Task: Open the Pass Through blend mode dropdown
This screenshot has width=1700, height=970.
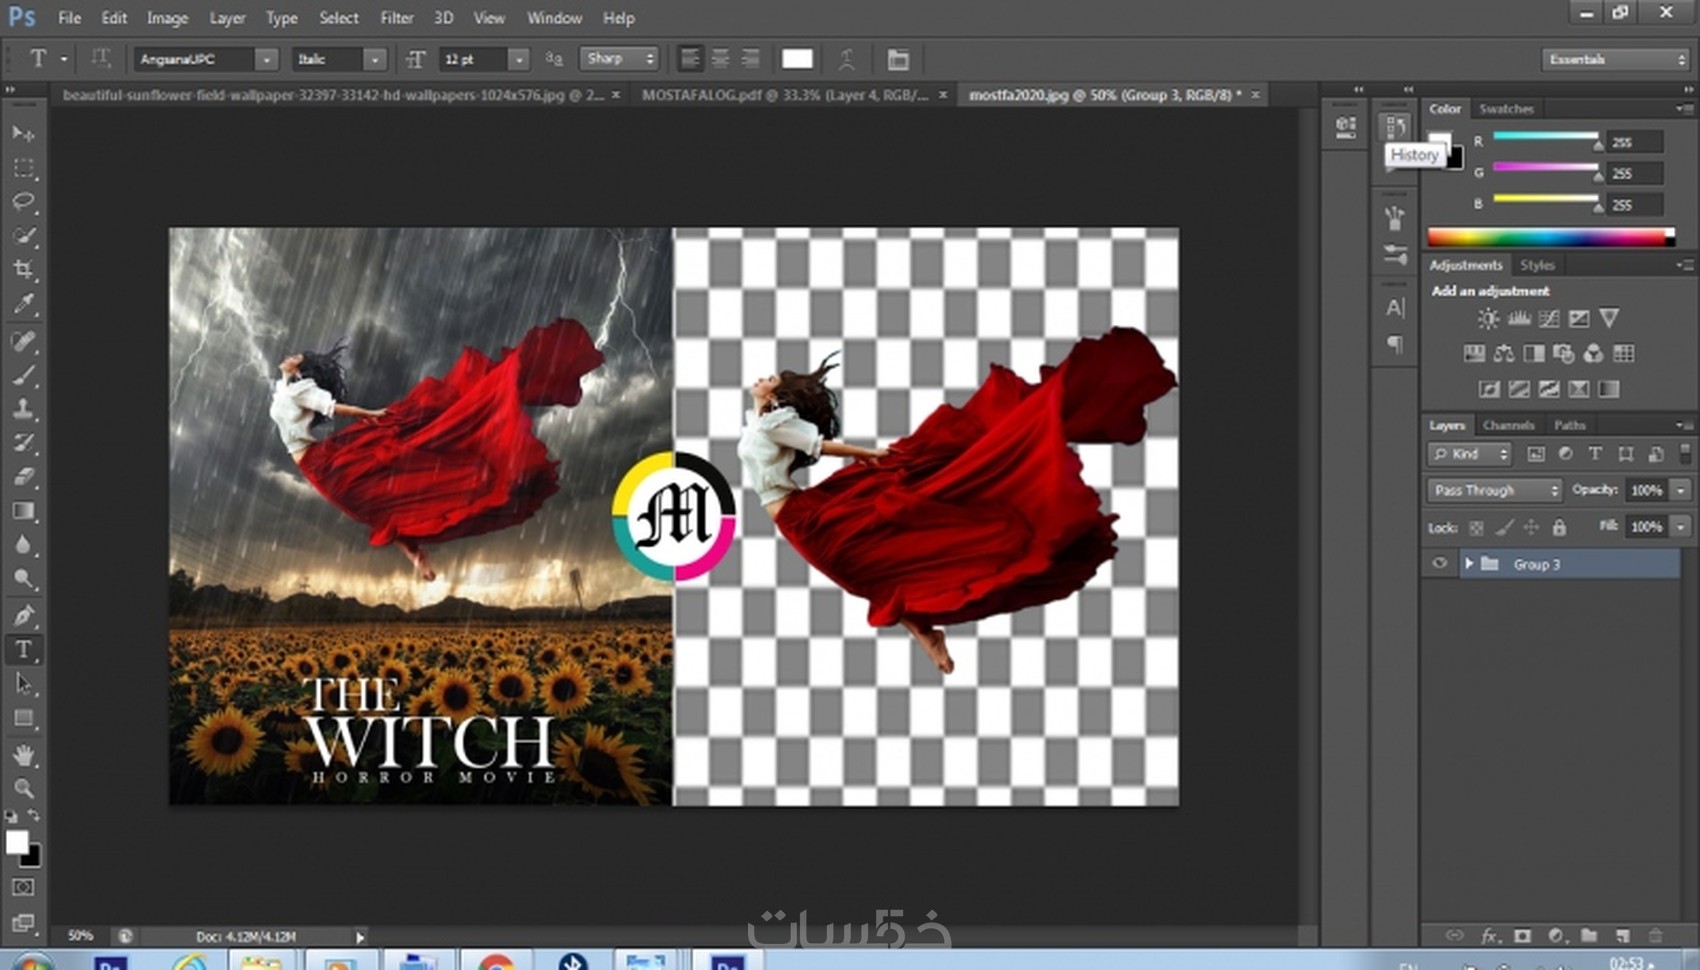Action: point(1494,490)
